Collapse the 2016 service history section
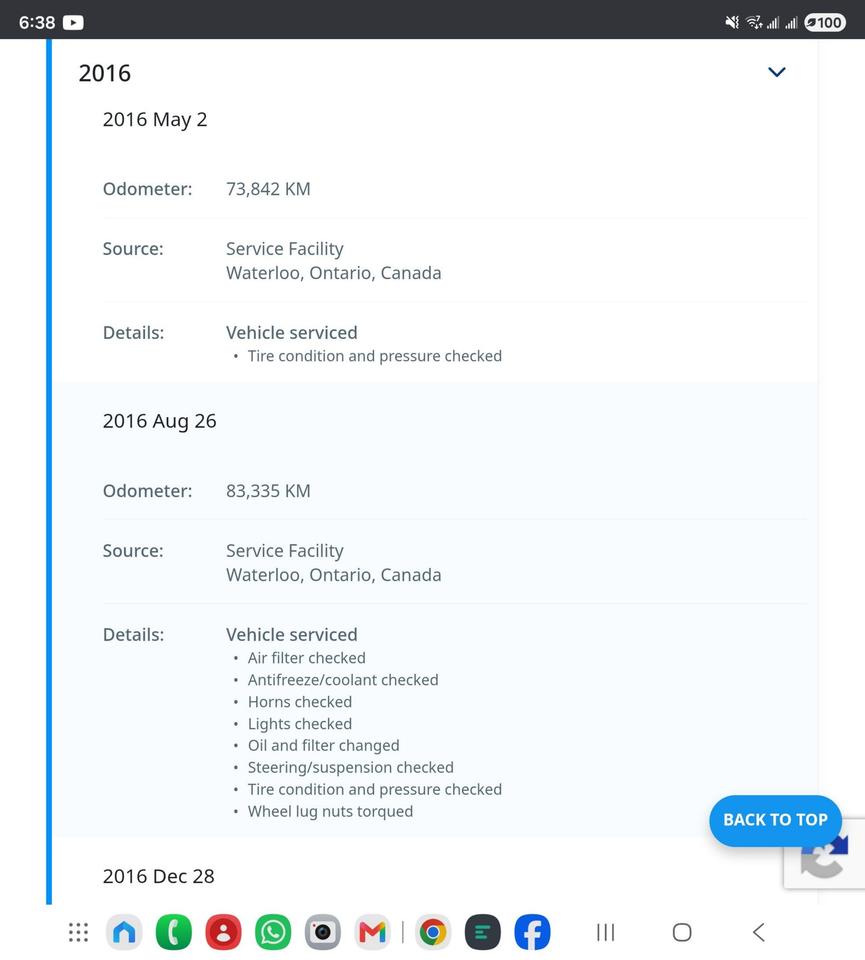The image size is (865, 960). click(x=776, y=72)
